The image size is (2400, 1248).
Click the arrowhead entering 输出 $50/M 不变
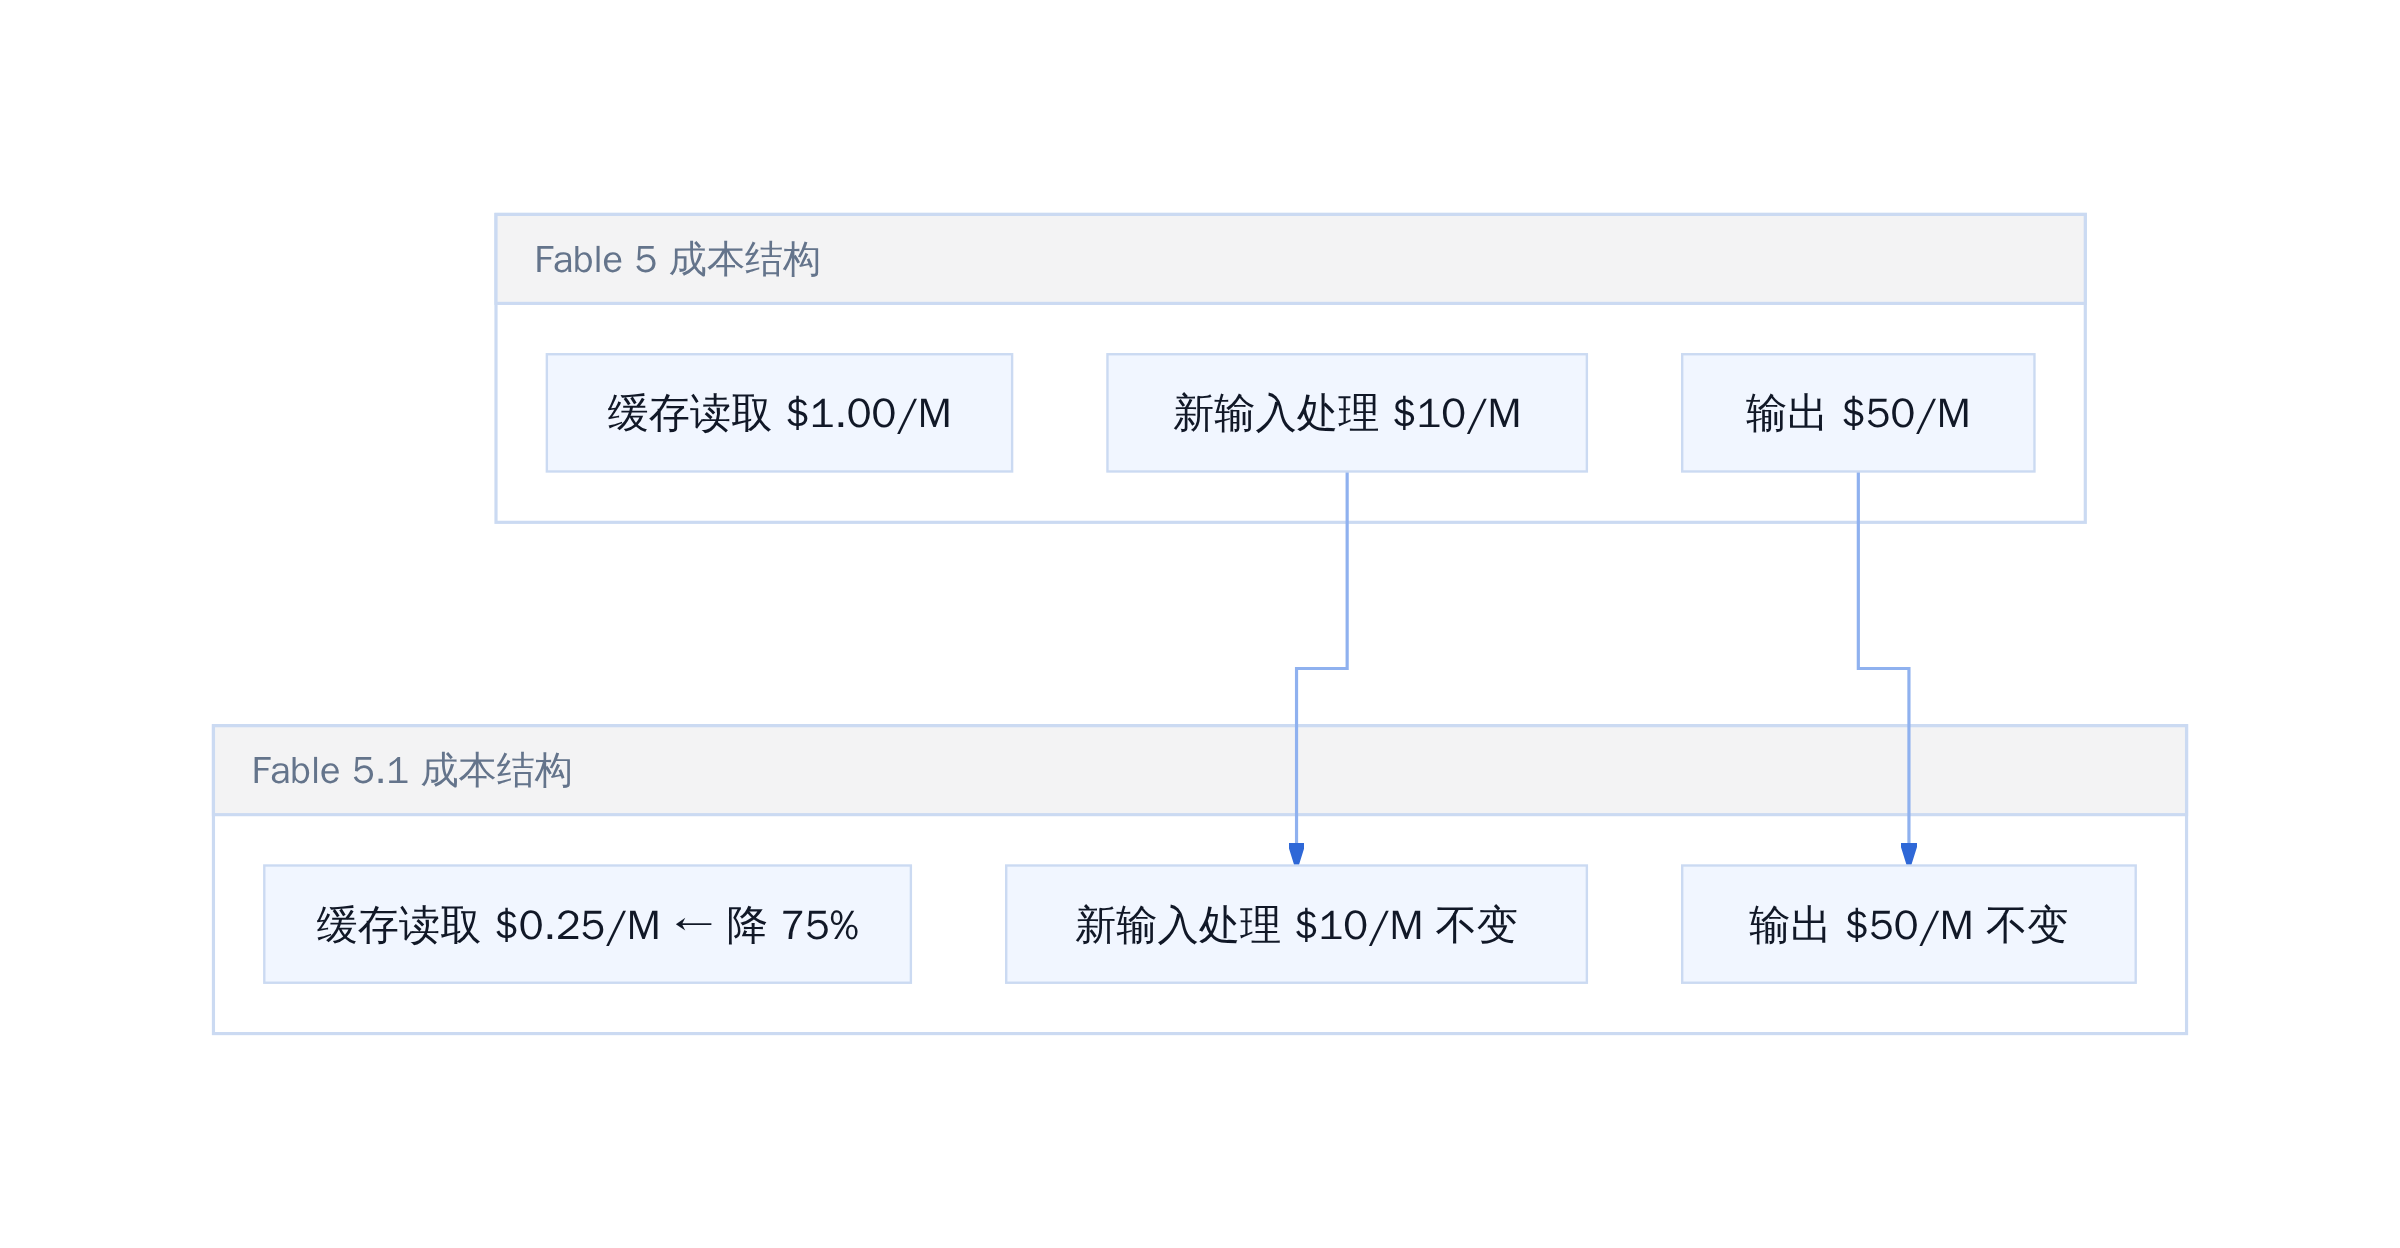[x=1908, y=854]
